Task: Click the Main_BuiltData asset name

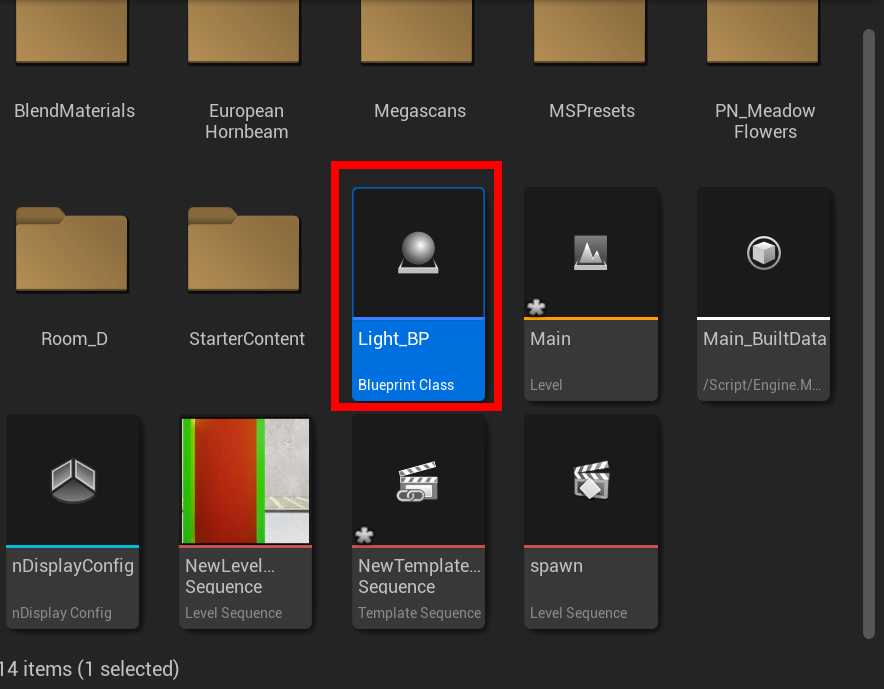Action: [764, 339]
